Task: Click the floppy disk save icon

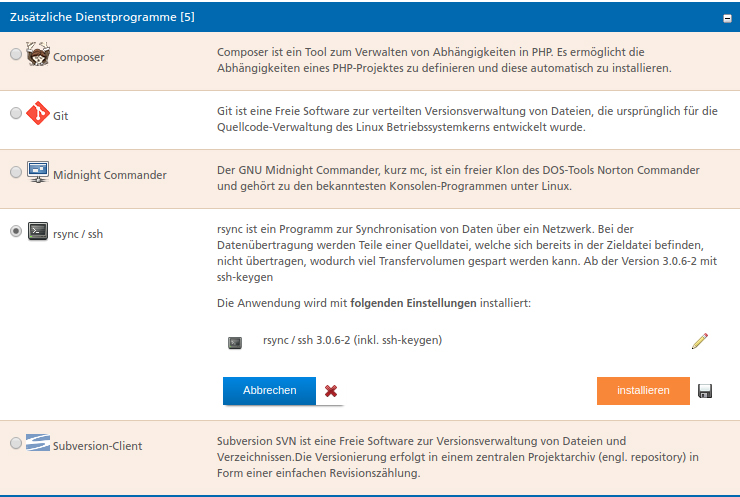Action: [x=705, y=391]
